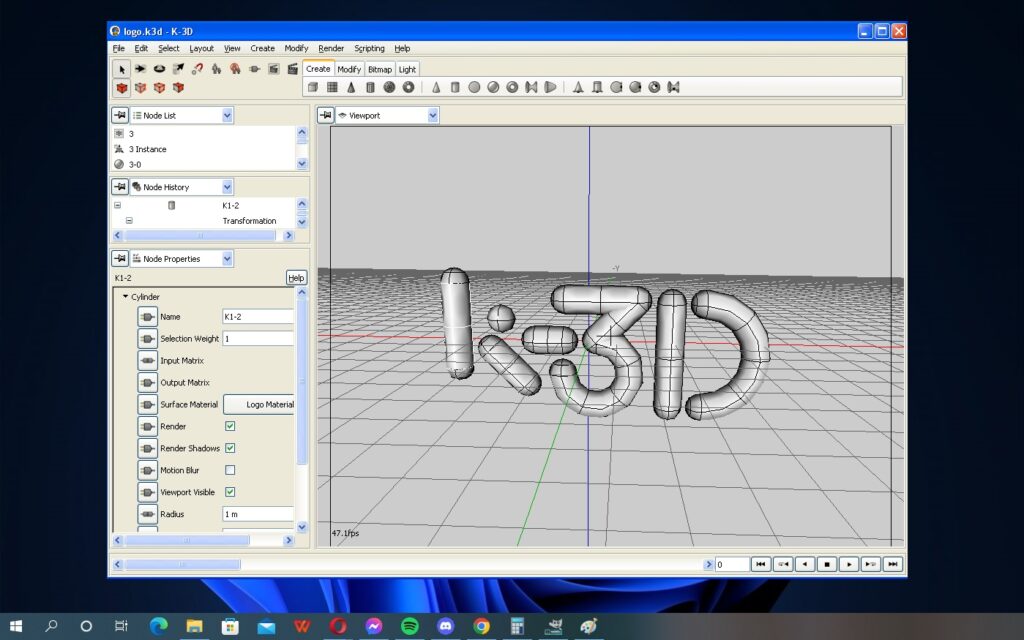
Task: Open the Node List panel dropdown
Action: tap(227, 115)
